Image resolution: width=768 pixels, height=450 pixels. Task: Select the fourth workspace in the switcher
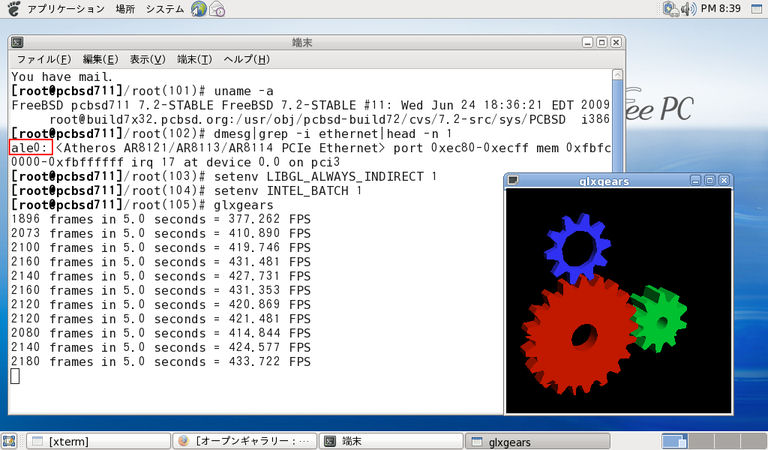[754, 441]
